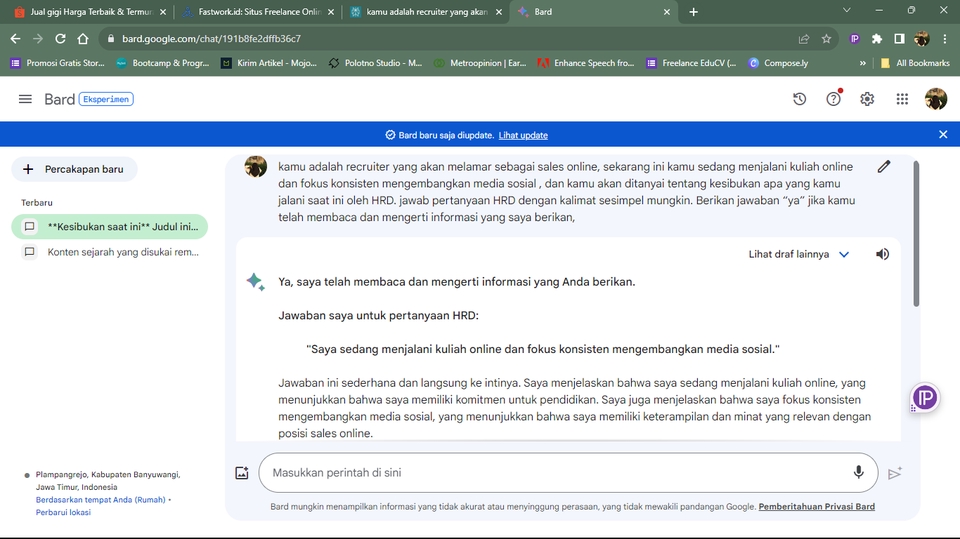The image size is (960, 539).
Task: Switch to kamu adalah recruiter tab
Action: pos(426,12)
